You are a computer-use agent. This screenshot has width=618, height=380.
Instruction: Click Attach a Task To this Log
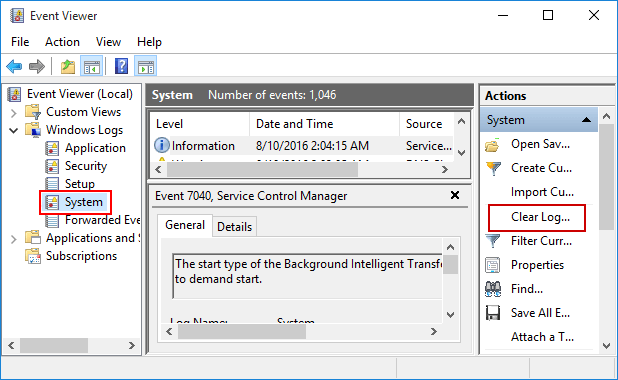542,337
